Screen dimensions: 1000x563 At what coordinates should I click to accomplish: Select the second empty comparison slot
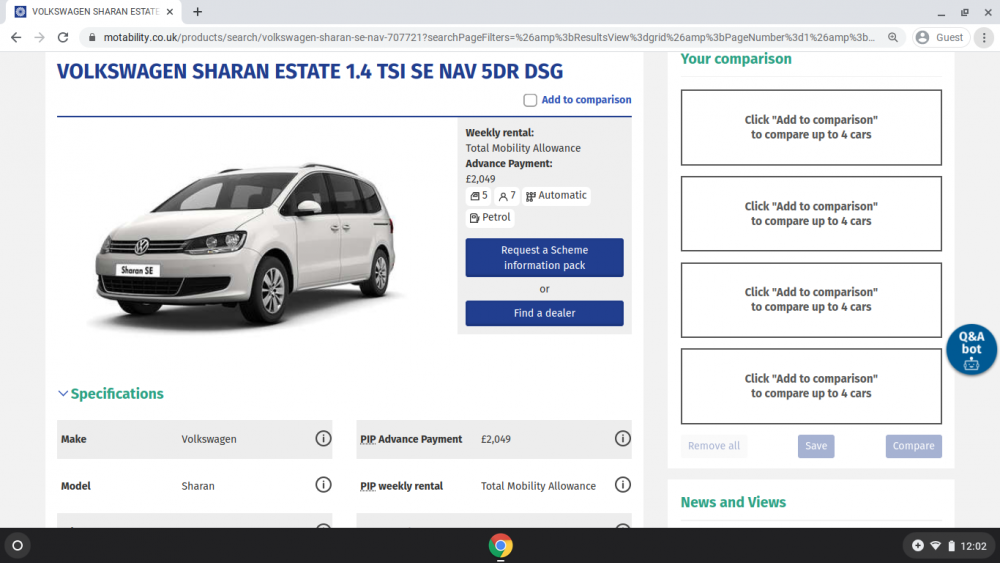tap(811, 214)
